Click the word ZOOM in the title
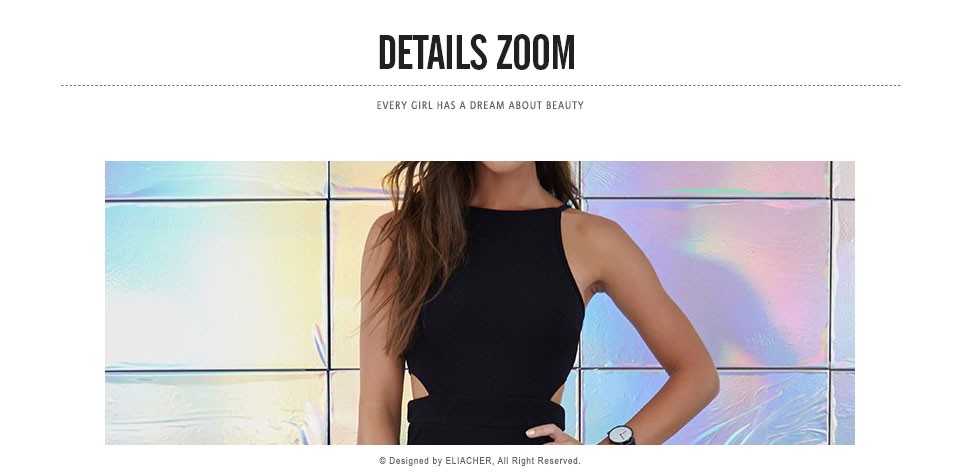Image resolution: width=960 pixels, height=475 pixels. 536,53
